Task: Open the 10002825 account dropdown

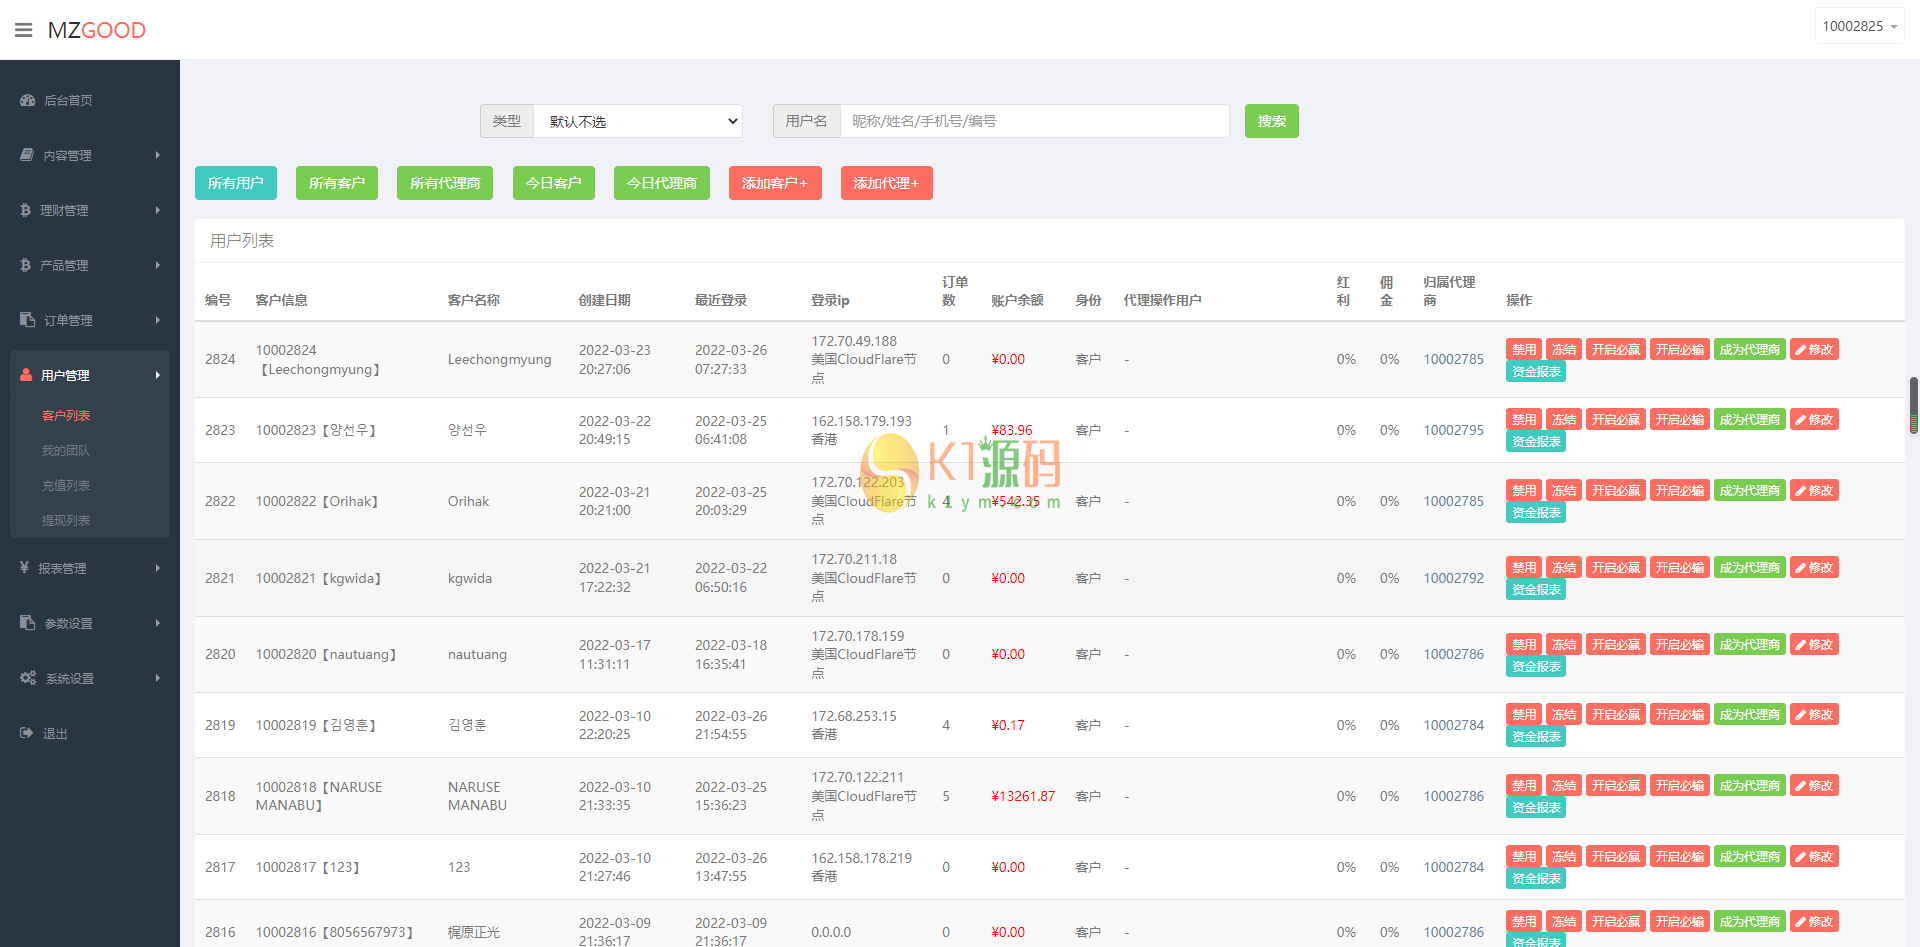Action: point(1859,27)
